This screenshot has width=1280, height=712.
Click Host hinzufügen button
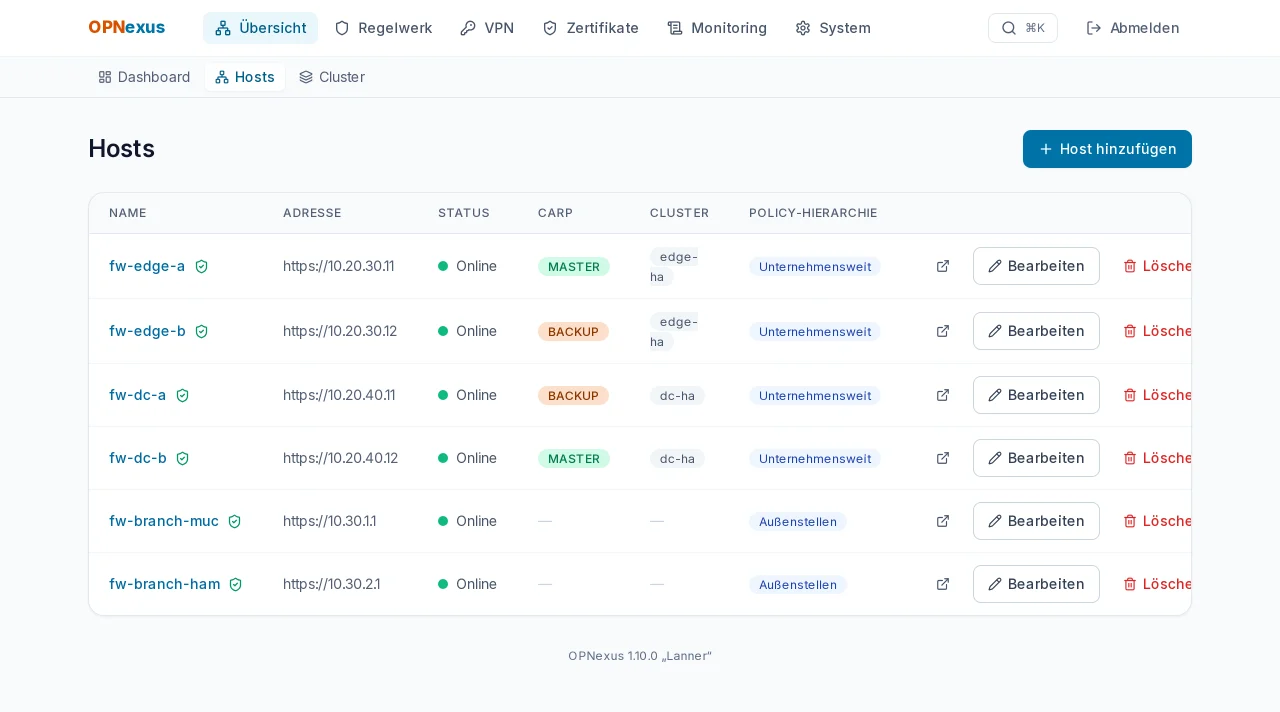1107,149
